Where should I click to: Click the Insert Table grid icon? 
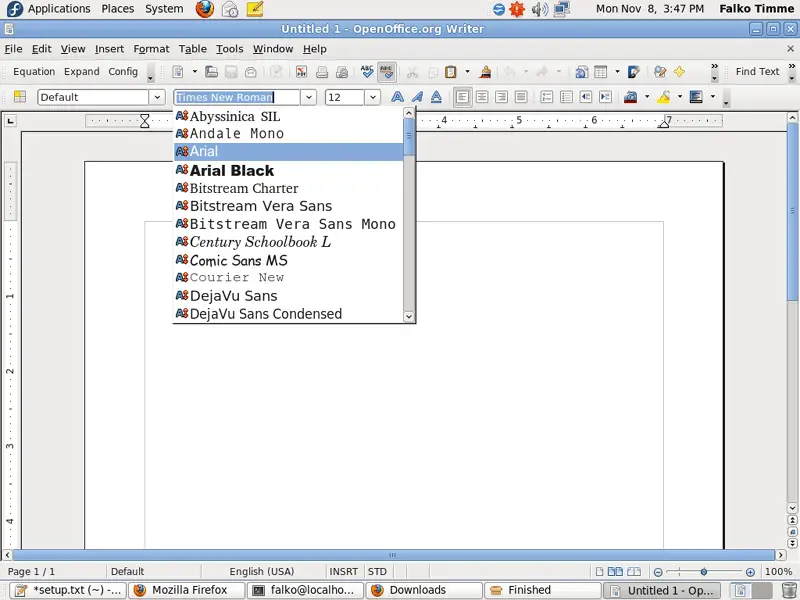point(601,72)
